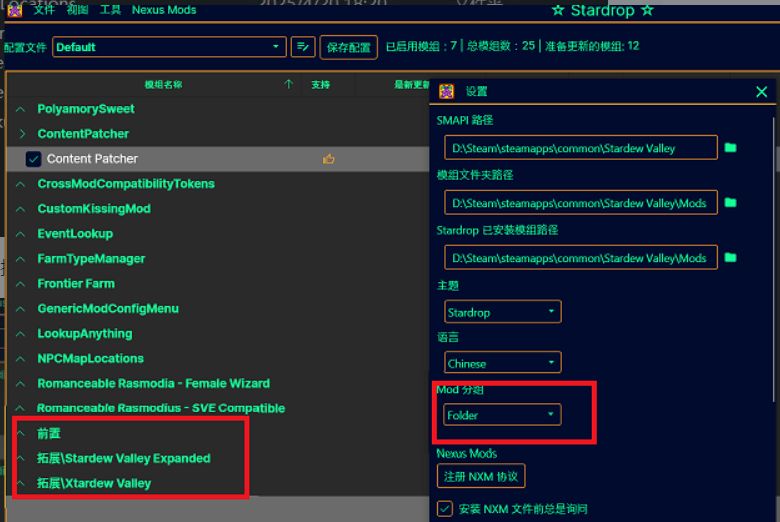Expand the Frontier Farm group
The height and width of the screenshot is (522, 780).
20,284
